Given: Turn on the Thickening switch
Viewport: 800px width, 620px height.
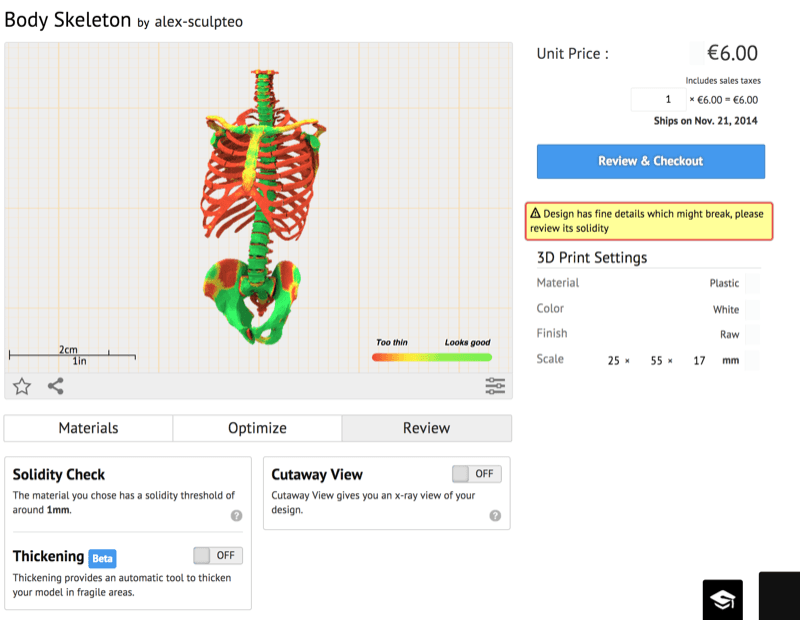Looking at the screenshot, I should [x=218, y=555].
